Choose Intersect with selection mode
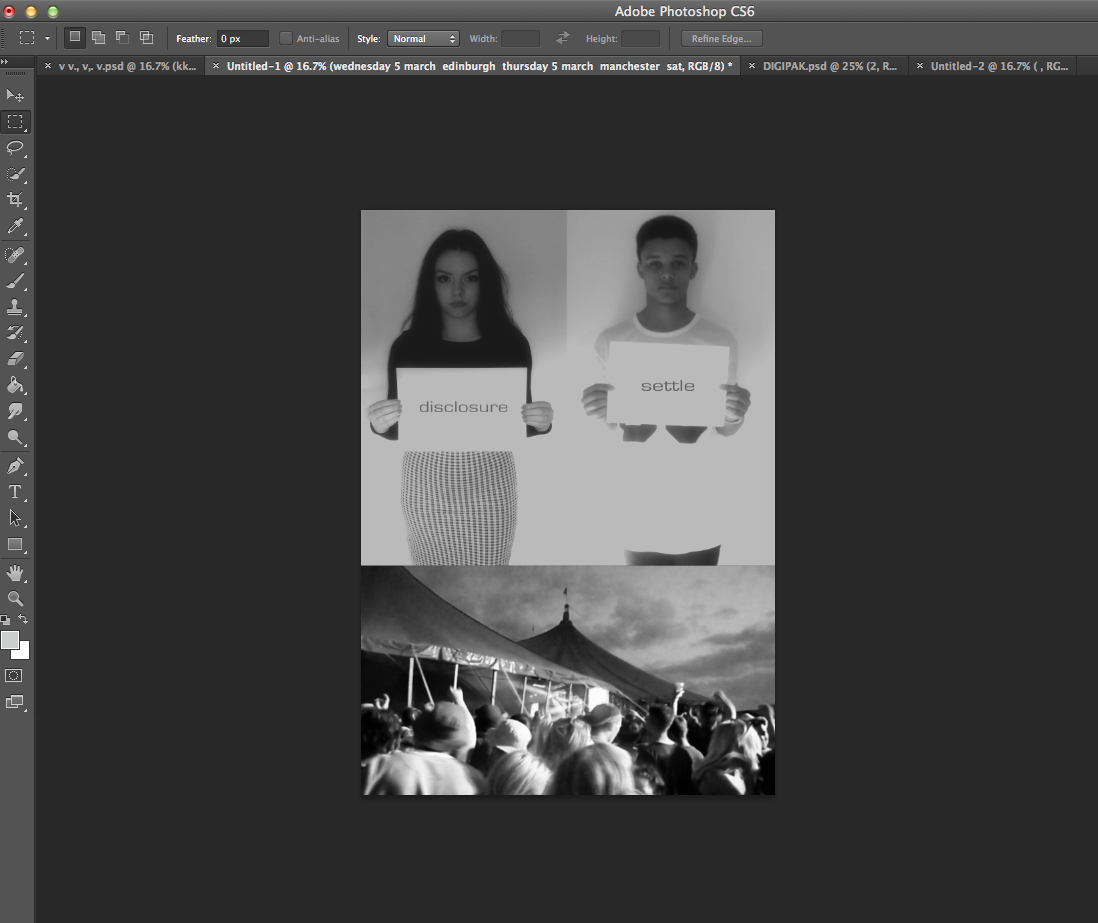The image size is (1098, 923). (146, 38)
